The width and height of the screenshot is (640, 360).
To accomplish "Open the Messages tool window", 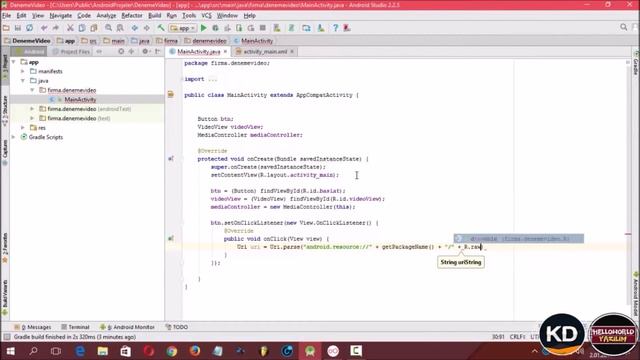I will 33,327.
